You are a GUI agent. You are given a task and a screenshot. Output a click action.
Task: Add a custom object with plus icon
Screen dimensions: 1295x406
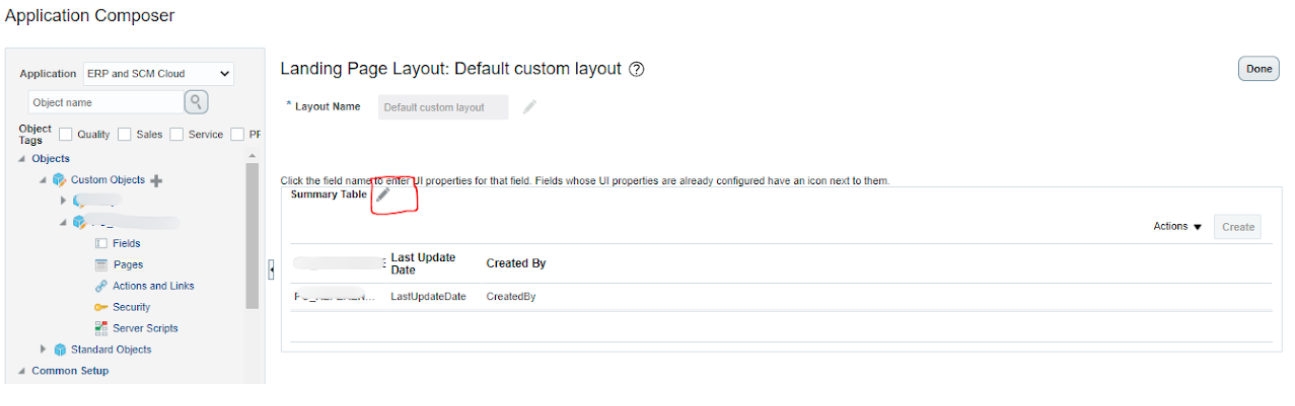pos(156,180)
